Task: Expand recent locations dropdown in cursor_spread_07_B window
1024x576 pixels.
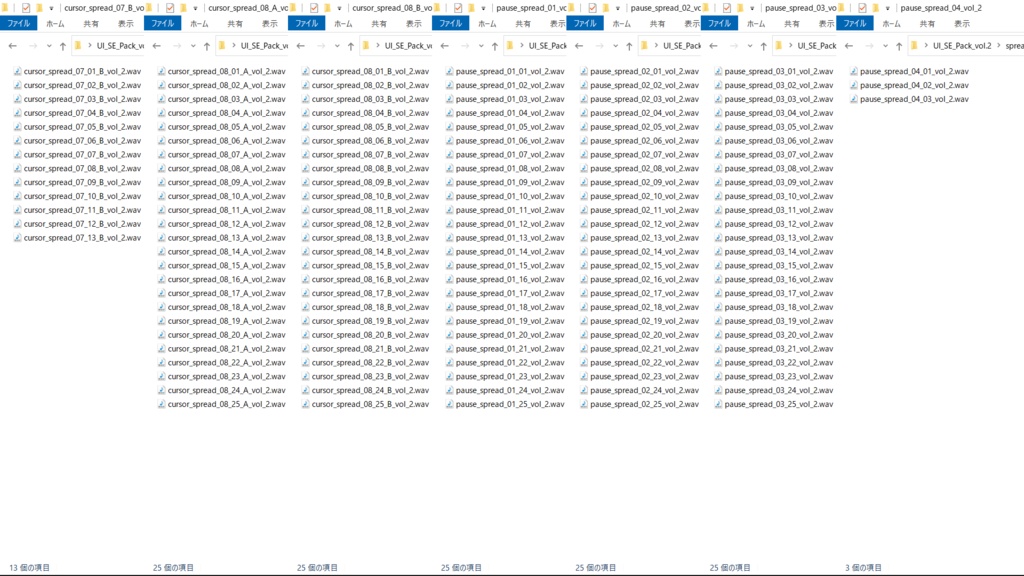Action: coord(49,46)
